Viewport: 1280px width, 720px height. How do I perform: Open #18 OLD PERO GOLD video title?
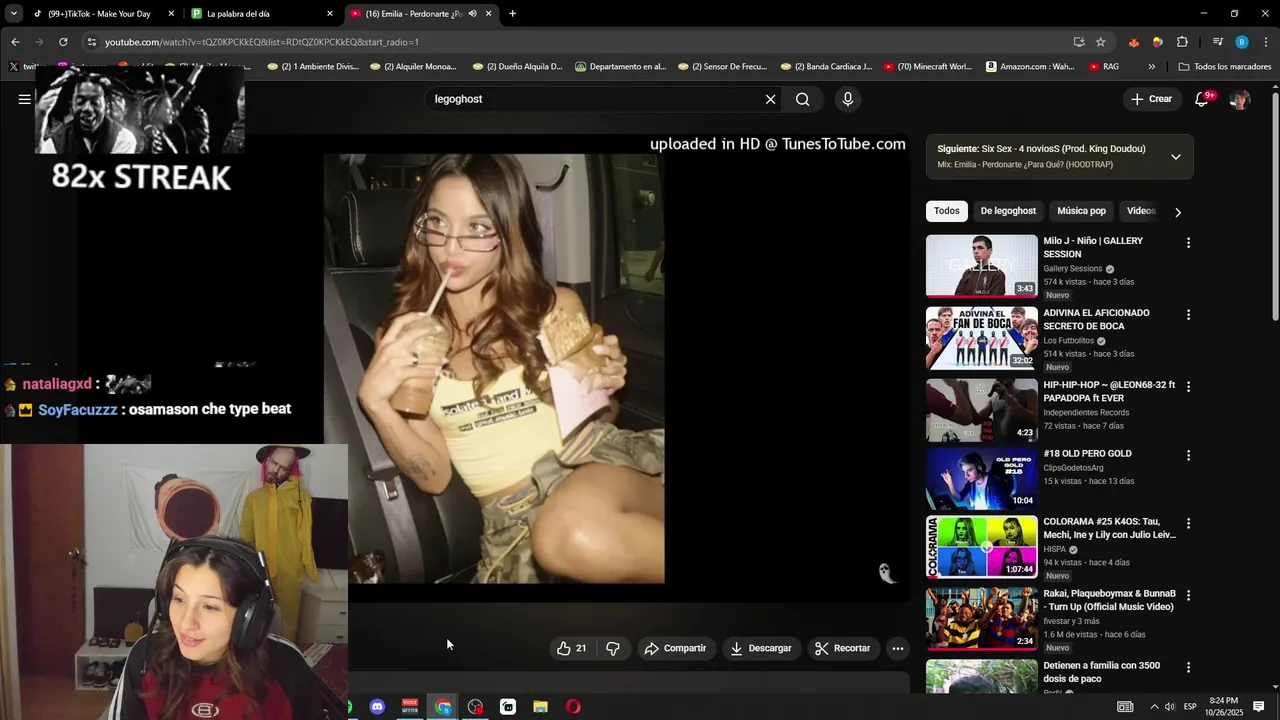(1087, 453)
